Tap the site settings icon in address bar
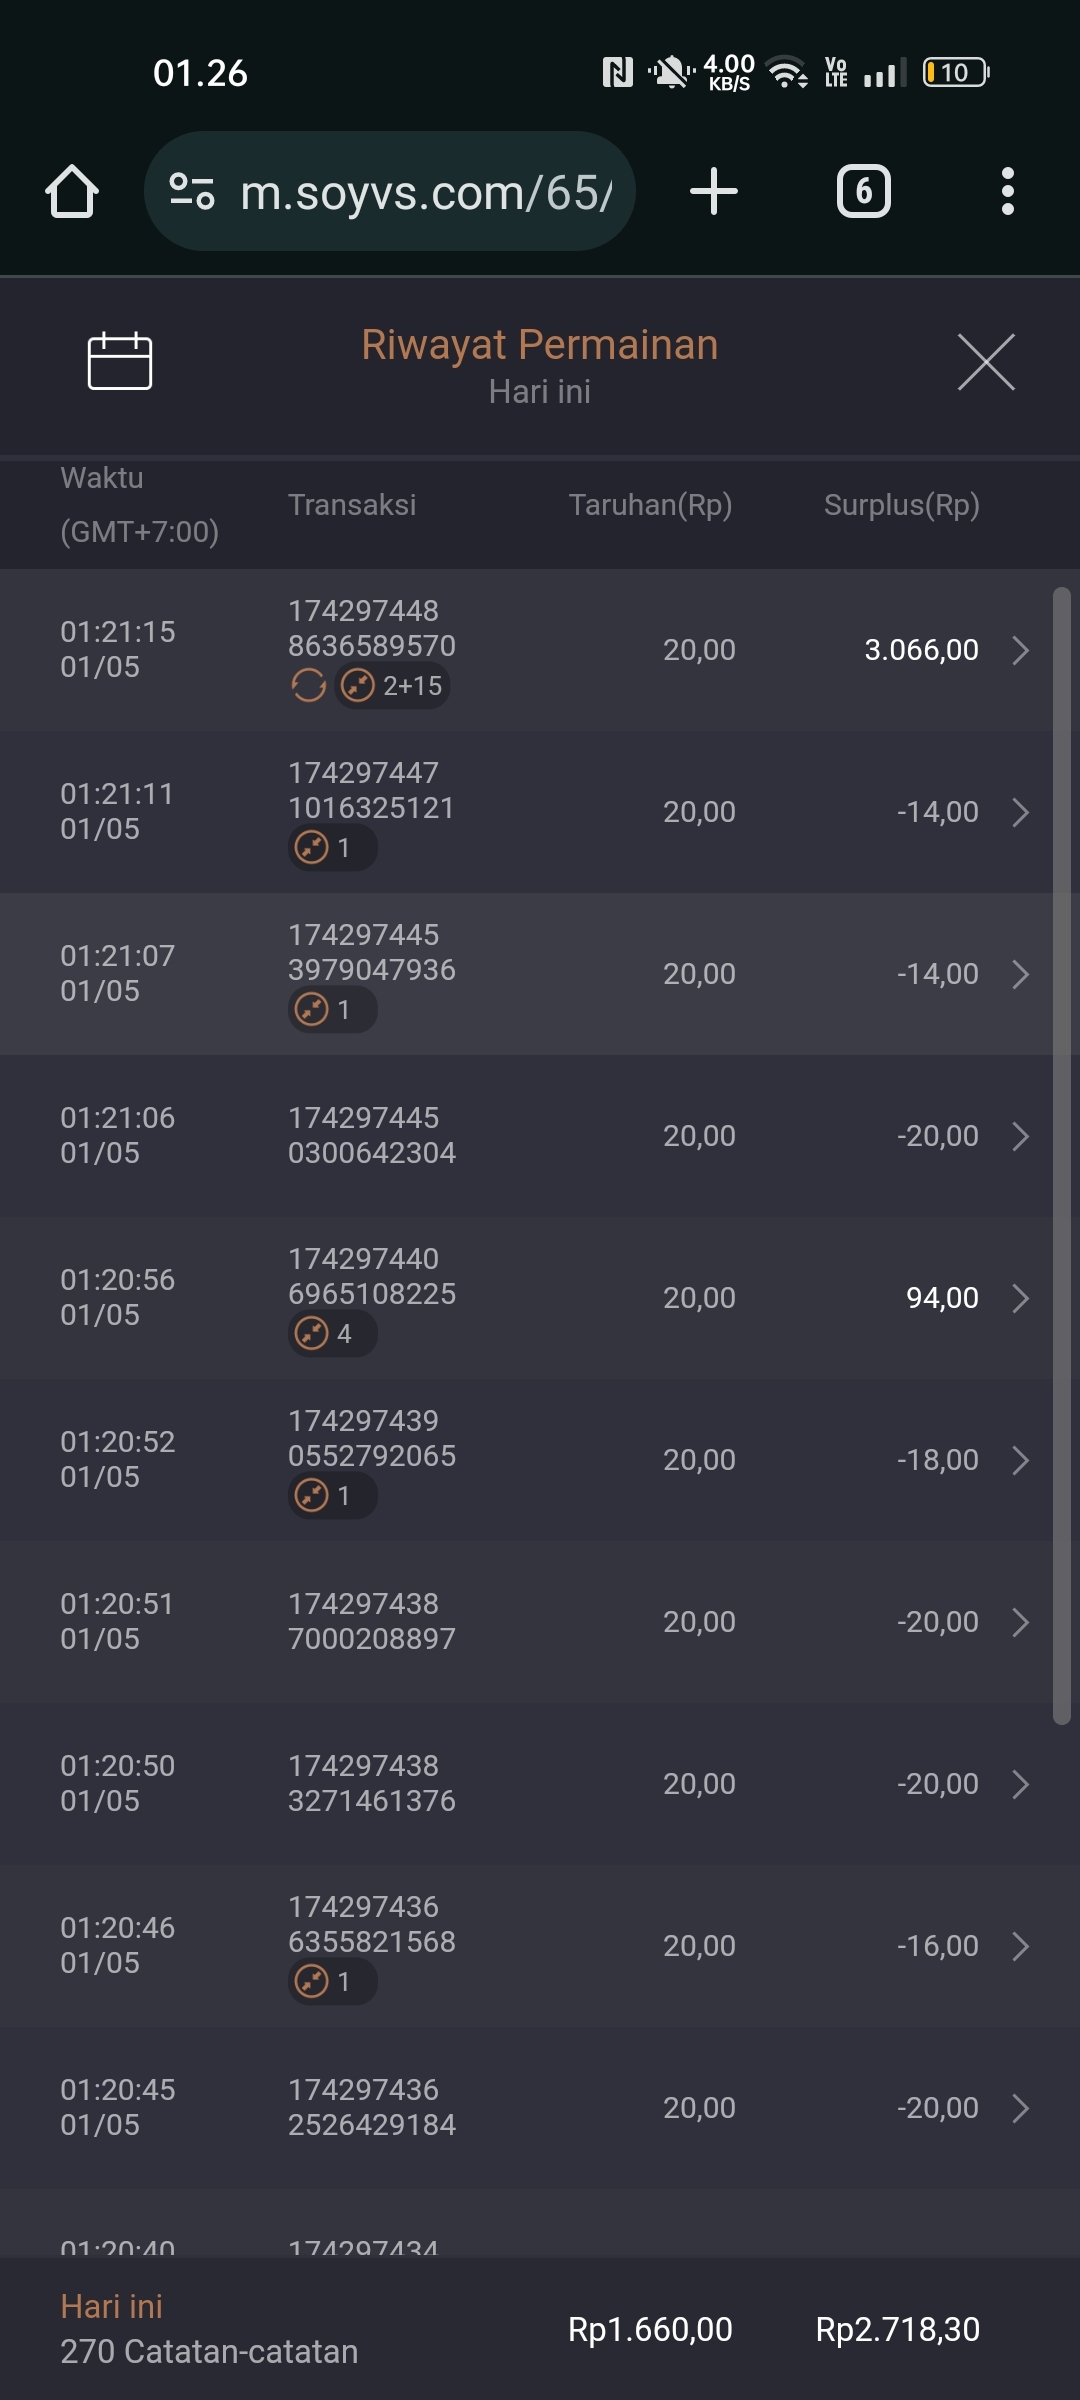 (x=192, y=191)
